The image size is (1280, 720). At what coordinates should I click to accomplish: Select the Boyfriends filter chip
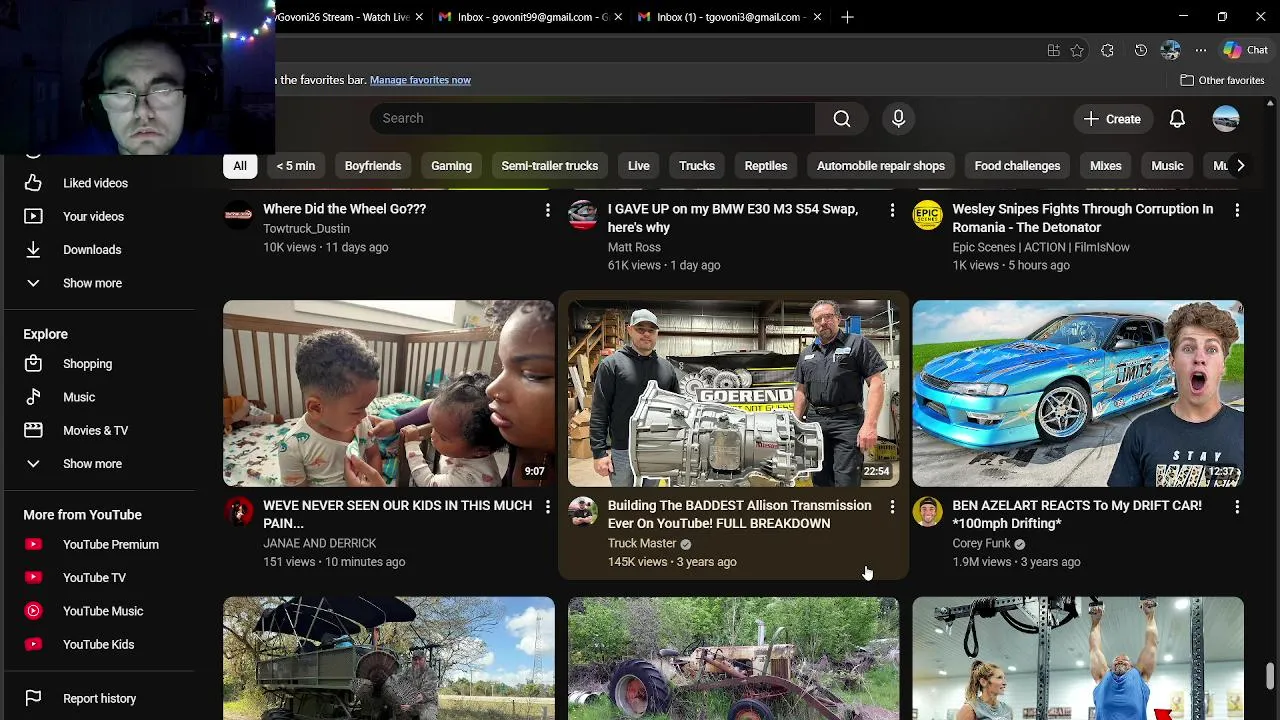point(373,166)
